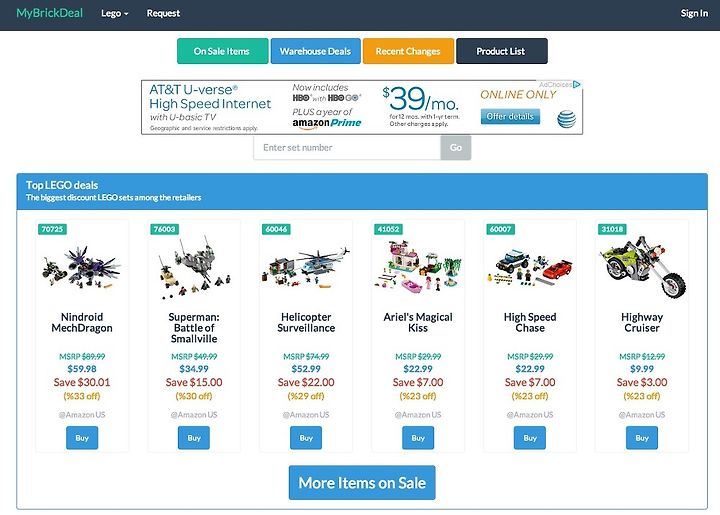The height and width of the screenshot is (515, 720).
Task: Buy the Nindroid MechDragon set
Action: 82,438
